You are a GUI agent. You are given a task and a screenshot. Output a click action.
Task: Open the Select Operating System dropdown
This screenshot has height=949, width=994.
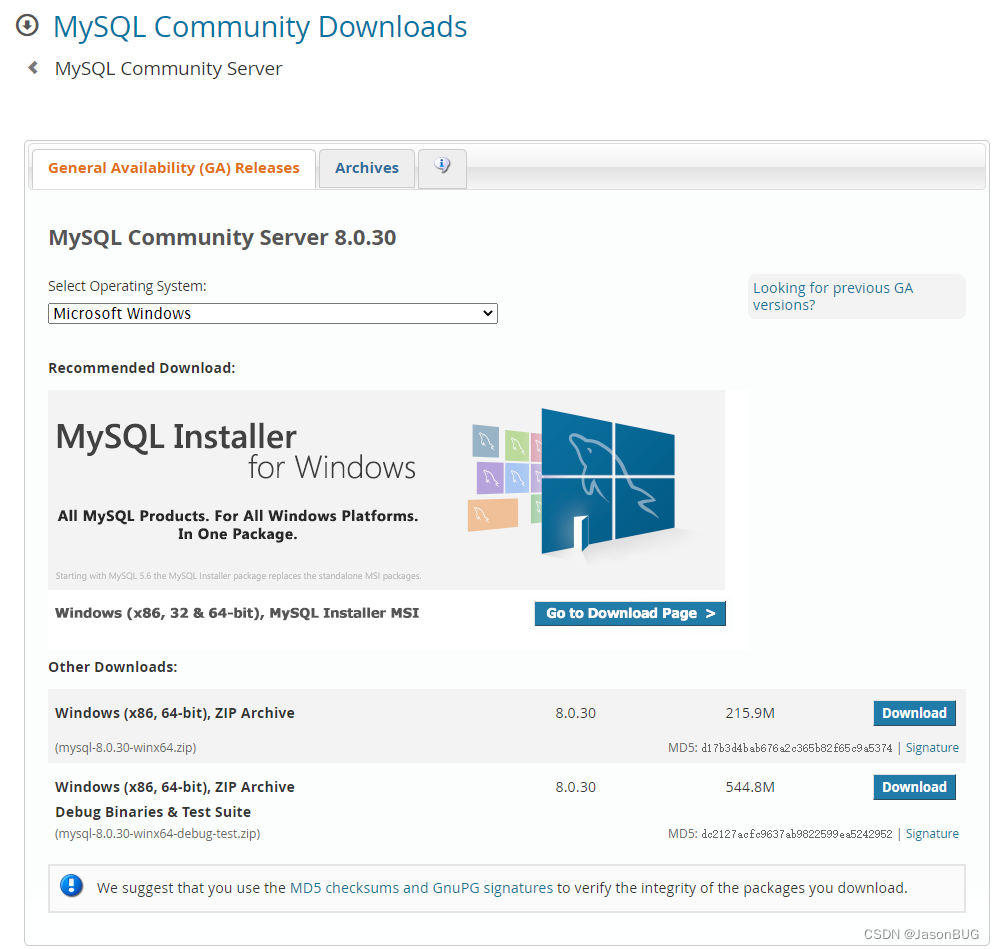point(273,313)
